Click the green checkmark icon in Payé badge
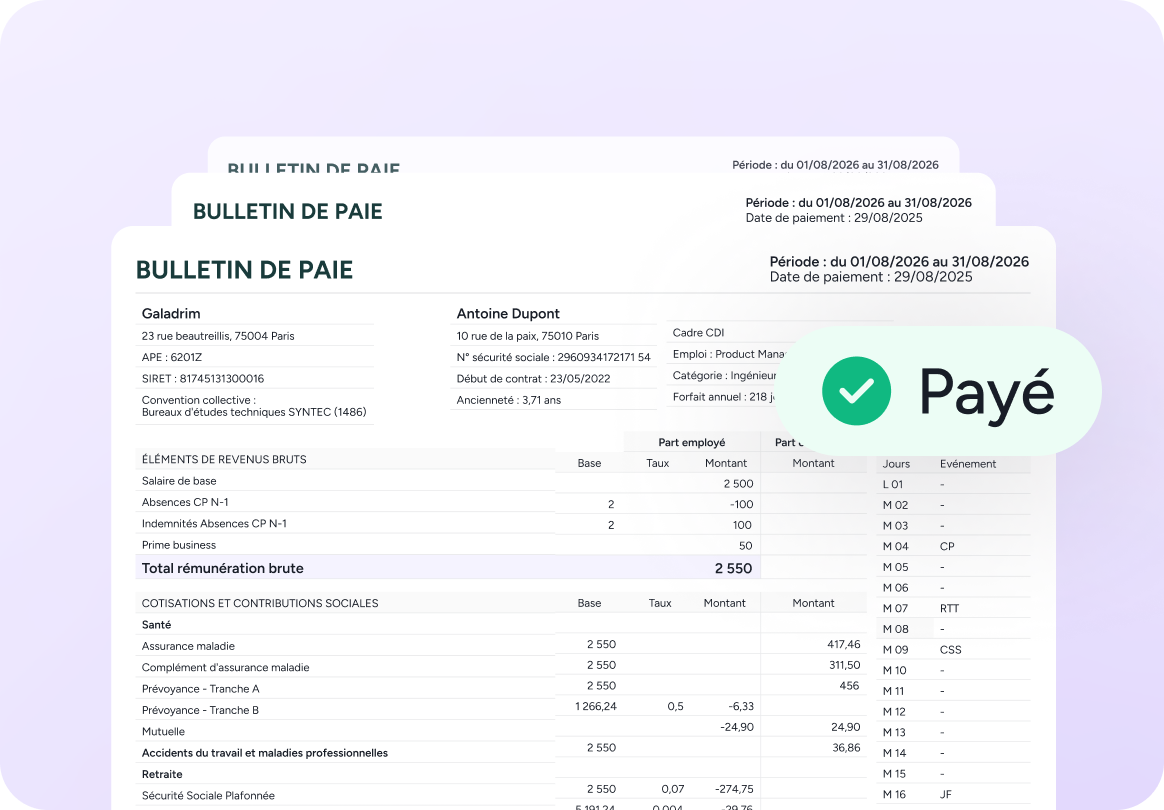Image resolution: width=1164 pixels, height=810 pixels. point(856,391)
